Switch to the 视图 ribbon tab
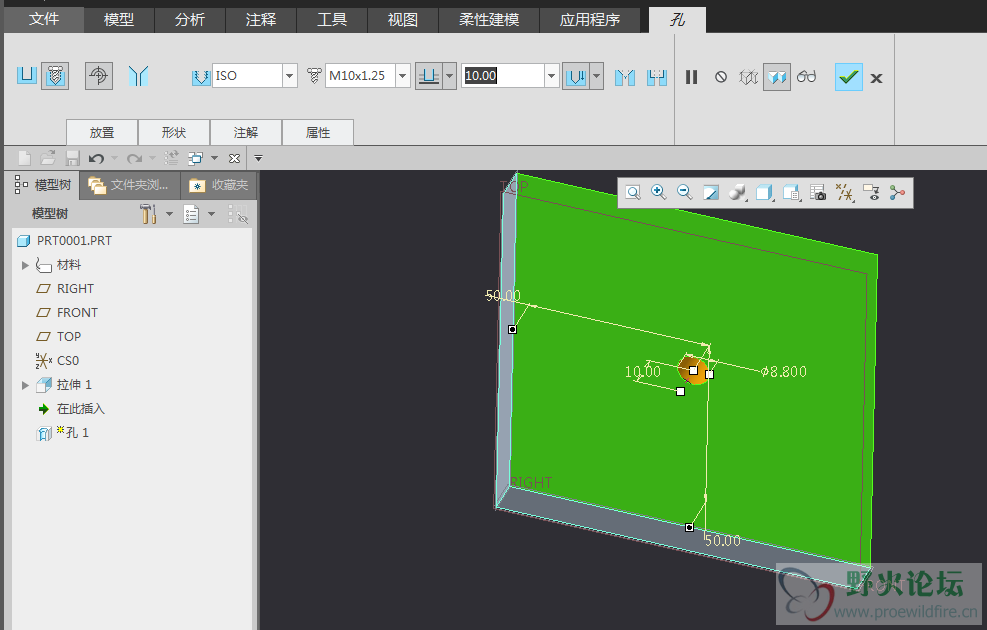Screen dimensions: 987x630 point(403,20)
